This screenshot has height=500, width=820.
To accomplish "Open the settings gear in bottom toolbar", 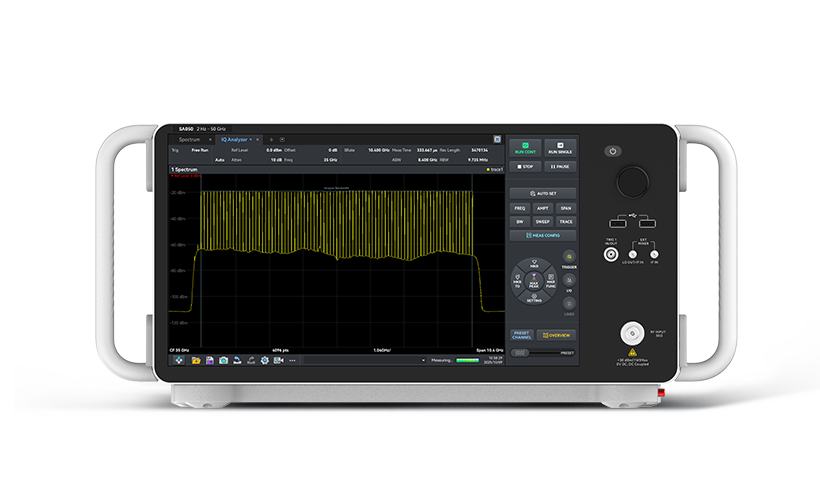I will point(264,359).
